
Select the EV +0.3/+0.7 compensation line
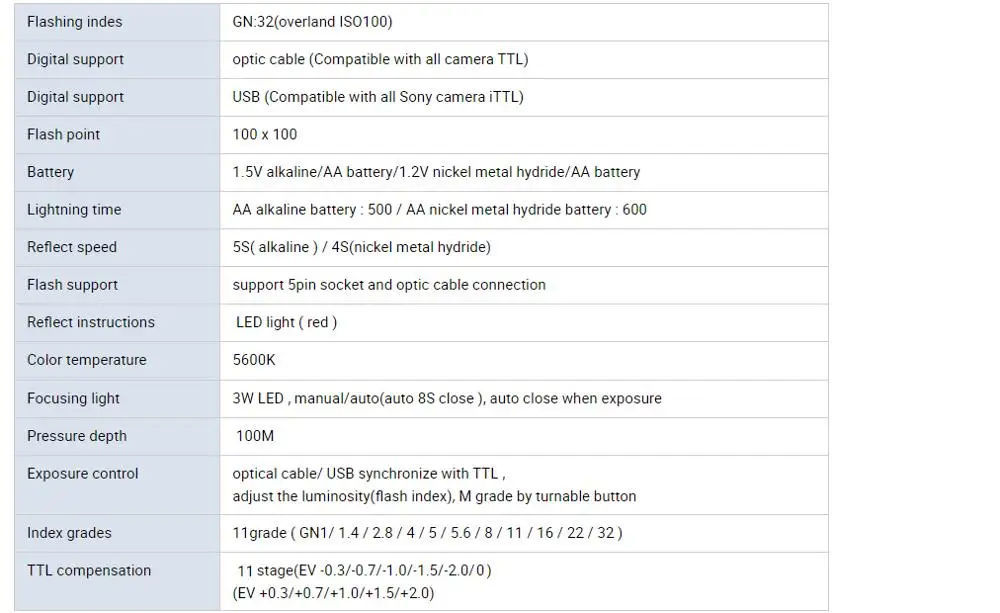tap(334, 593)
